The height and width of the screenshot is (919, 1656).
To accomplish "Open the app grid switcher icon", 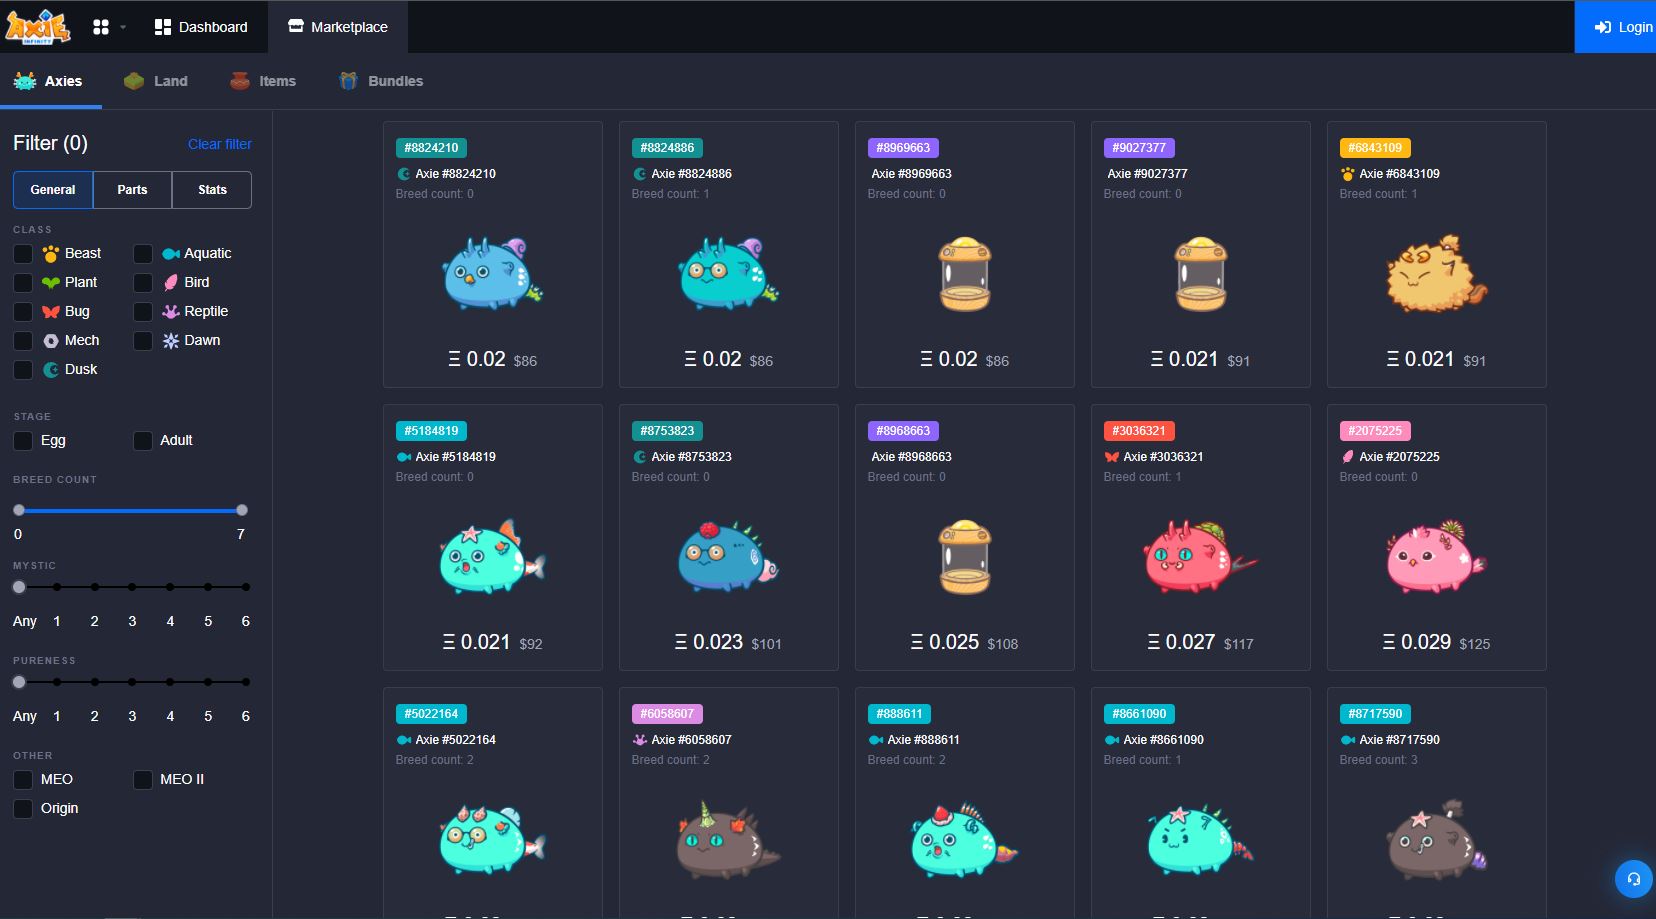I will (x=101, y=27).
